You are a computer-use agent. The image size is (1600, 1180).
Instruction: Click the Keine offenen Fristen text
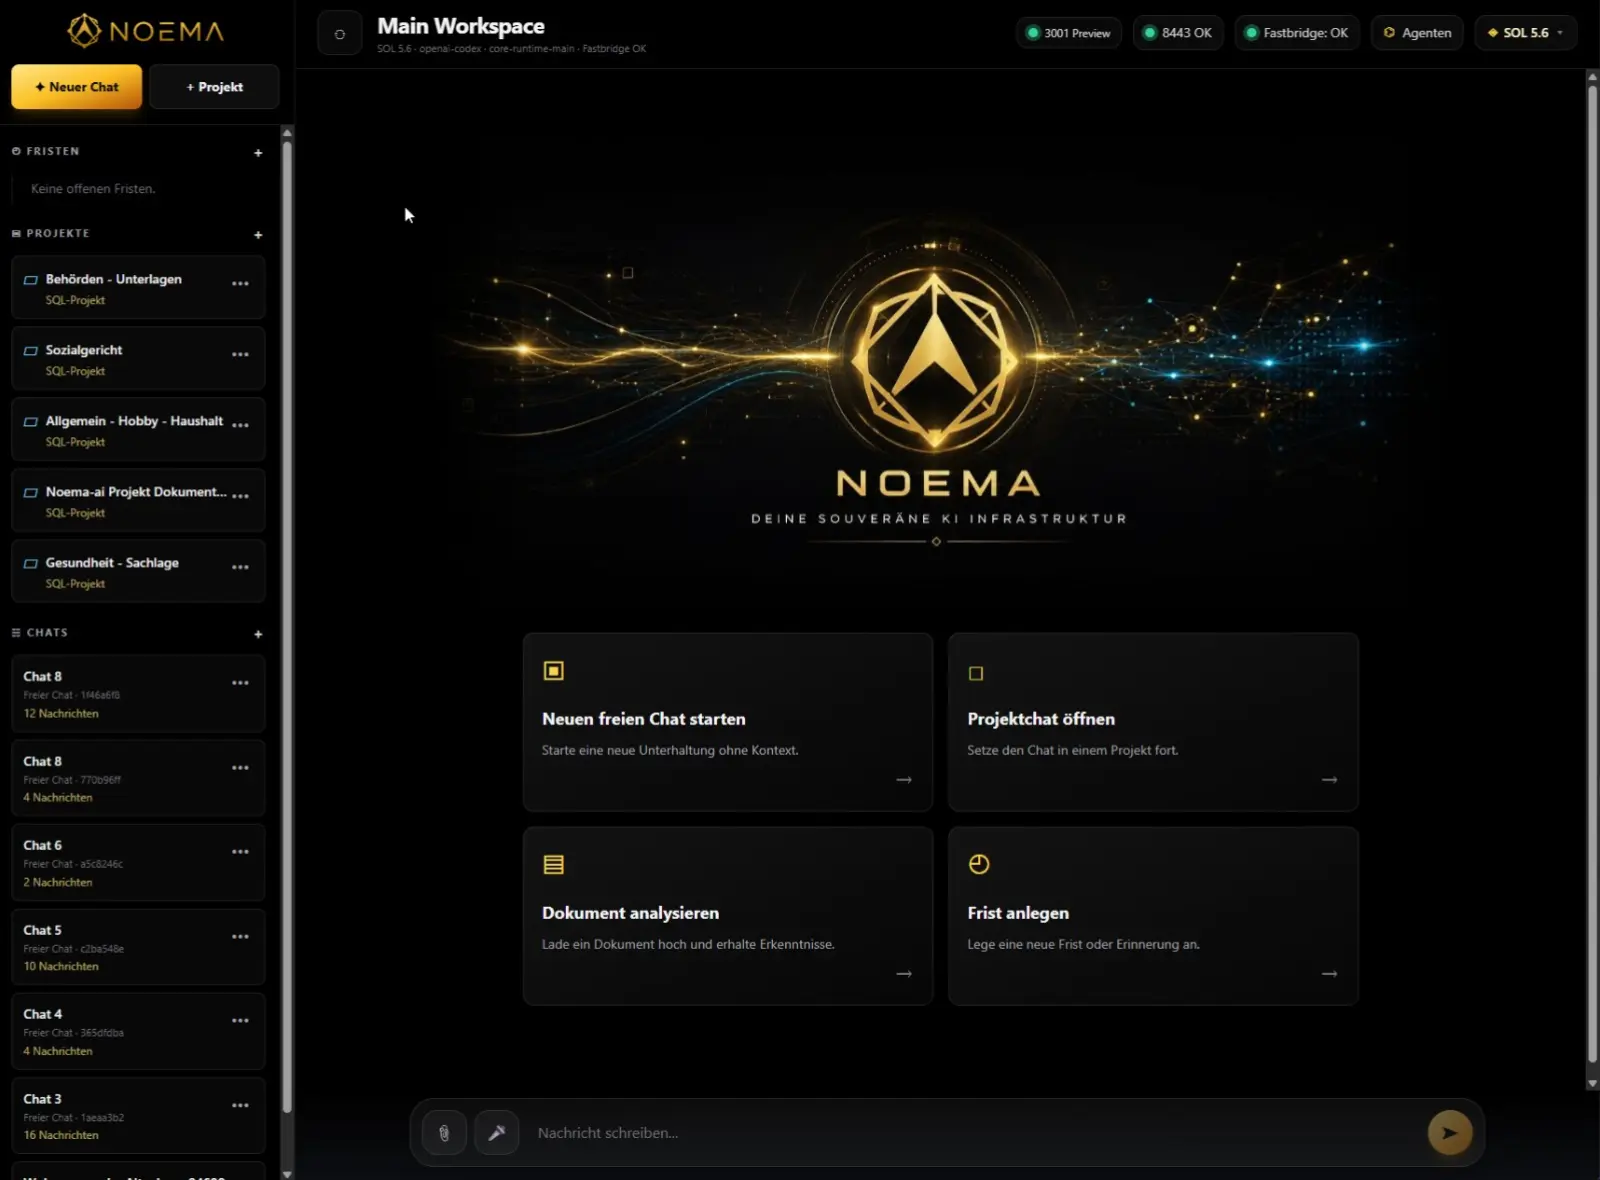[x=93, y=189]
